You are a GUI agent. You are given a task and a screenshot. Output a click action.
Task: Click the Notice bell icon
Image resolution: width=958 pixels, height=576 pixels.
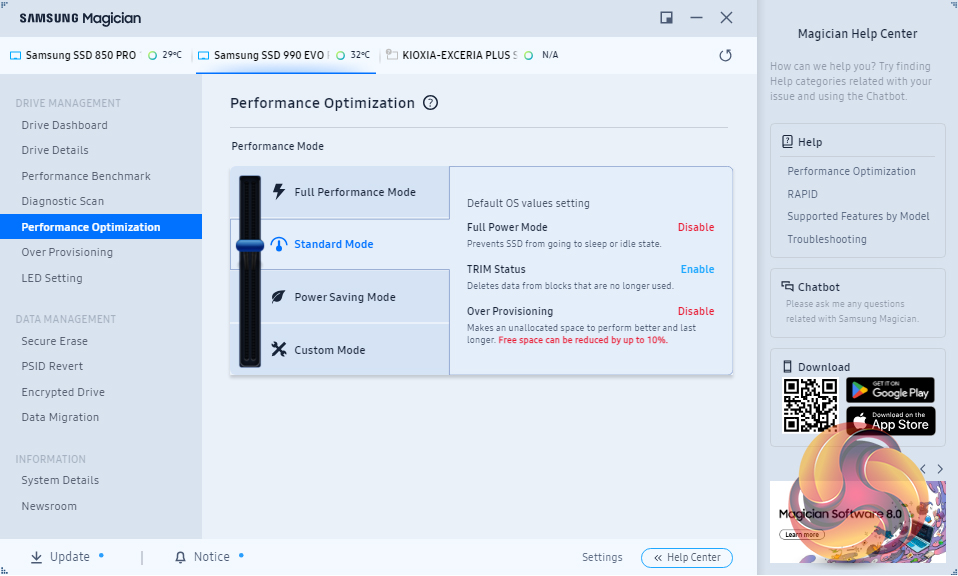tap(180, 557)
